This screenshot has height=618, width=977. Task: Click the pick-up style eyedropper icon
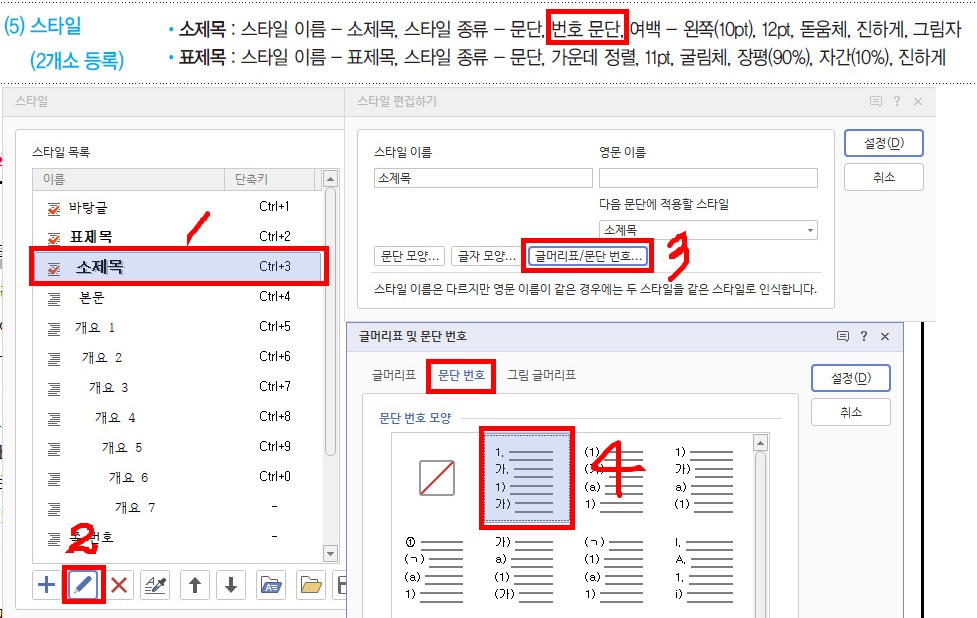(x=156, y=585)
